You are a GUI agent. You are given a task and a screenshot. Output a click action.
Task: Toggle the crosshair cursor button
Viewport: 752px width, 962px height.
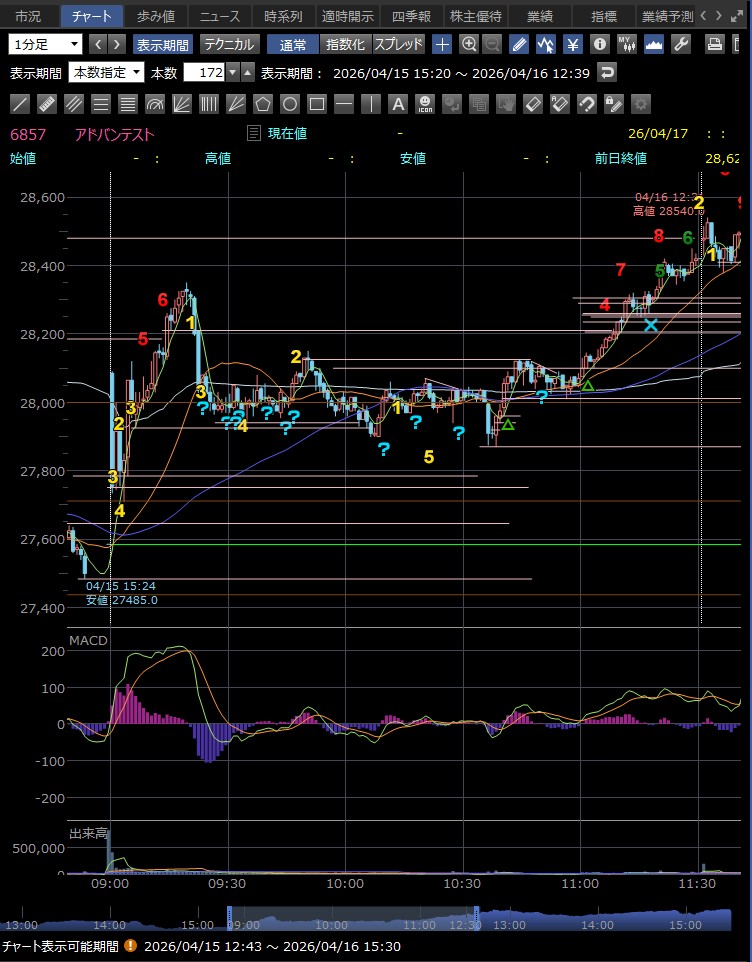[x=442, y=44]
